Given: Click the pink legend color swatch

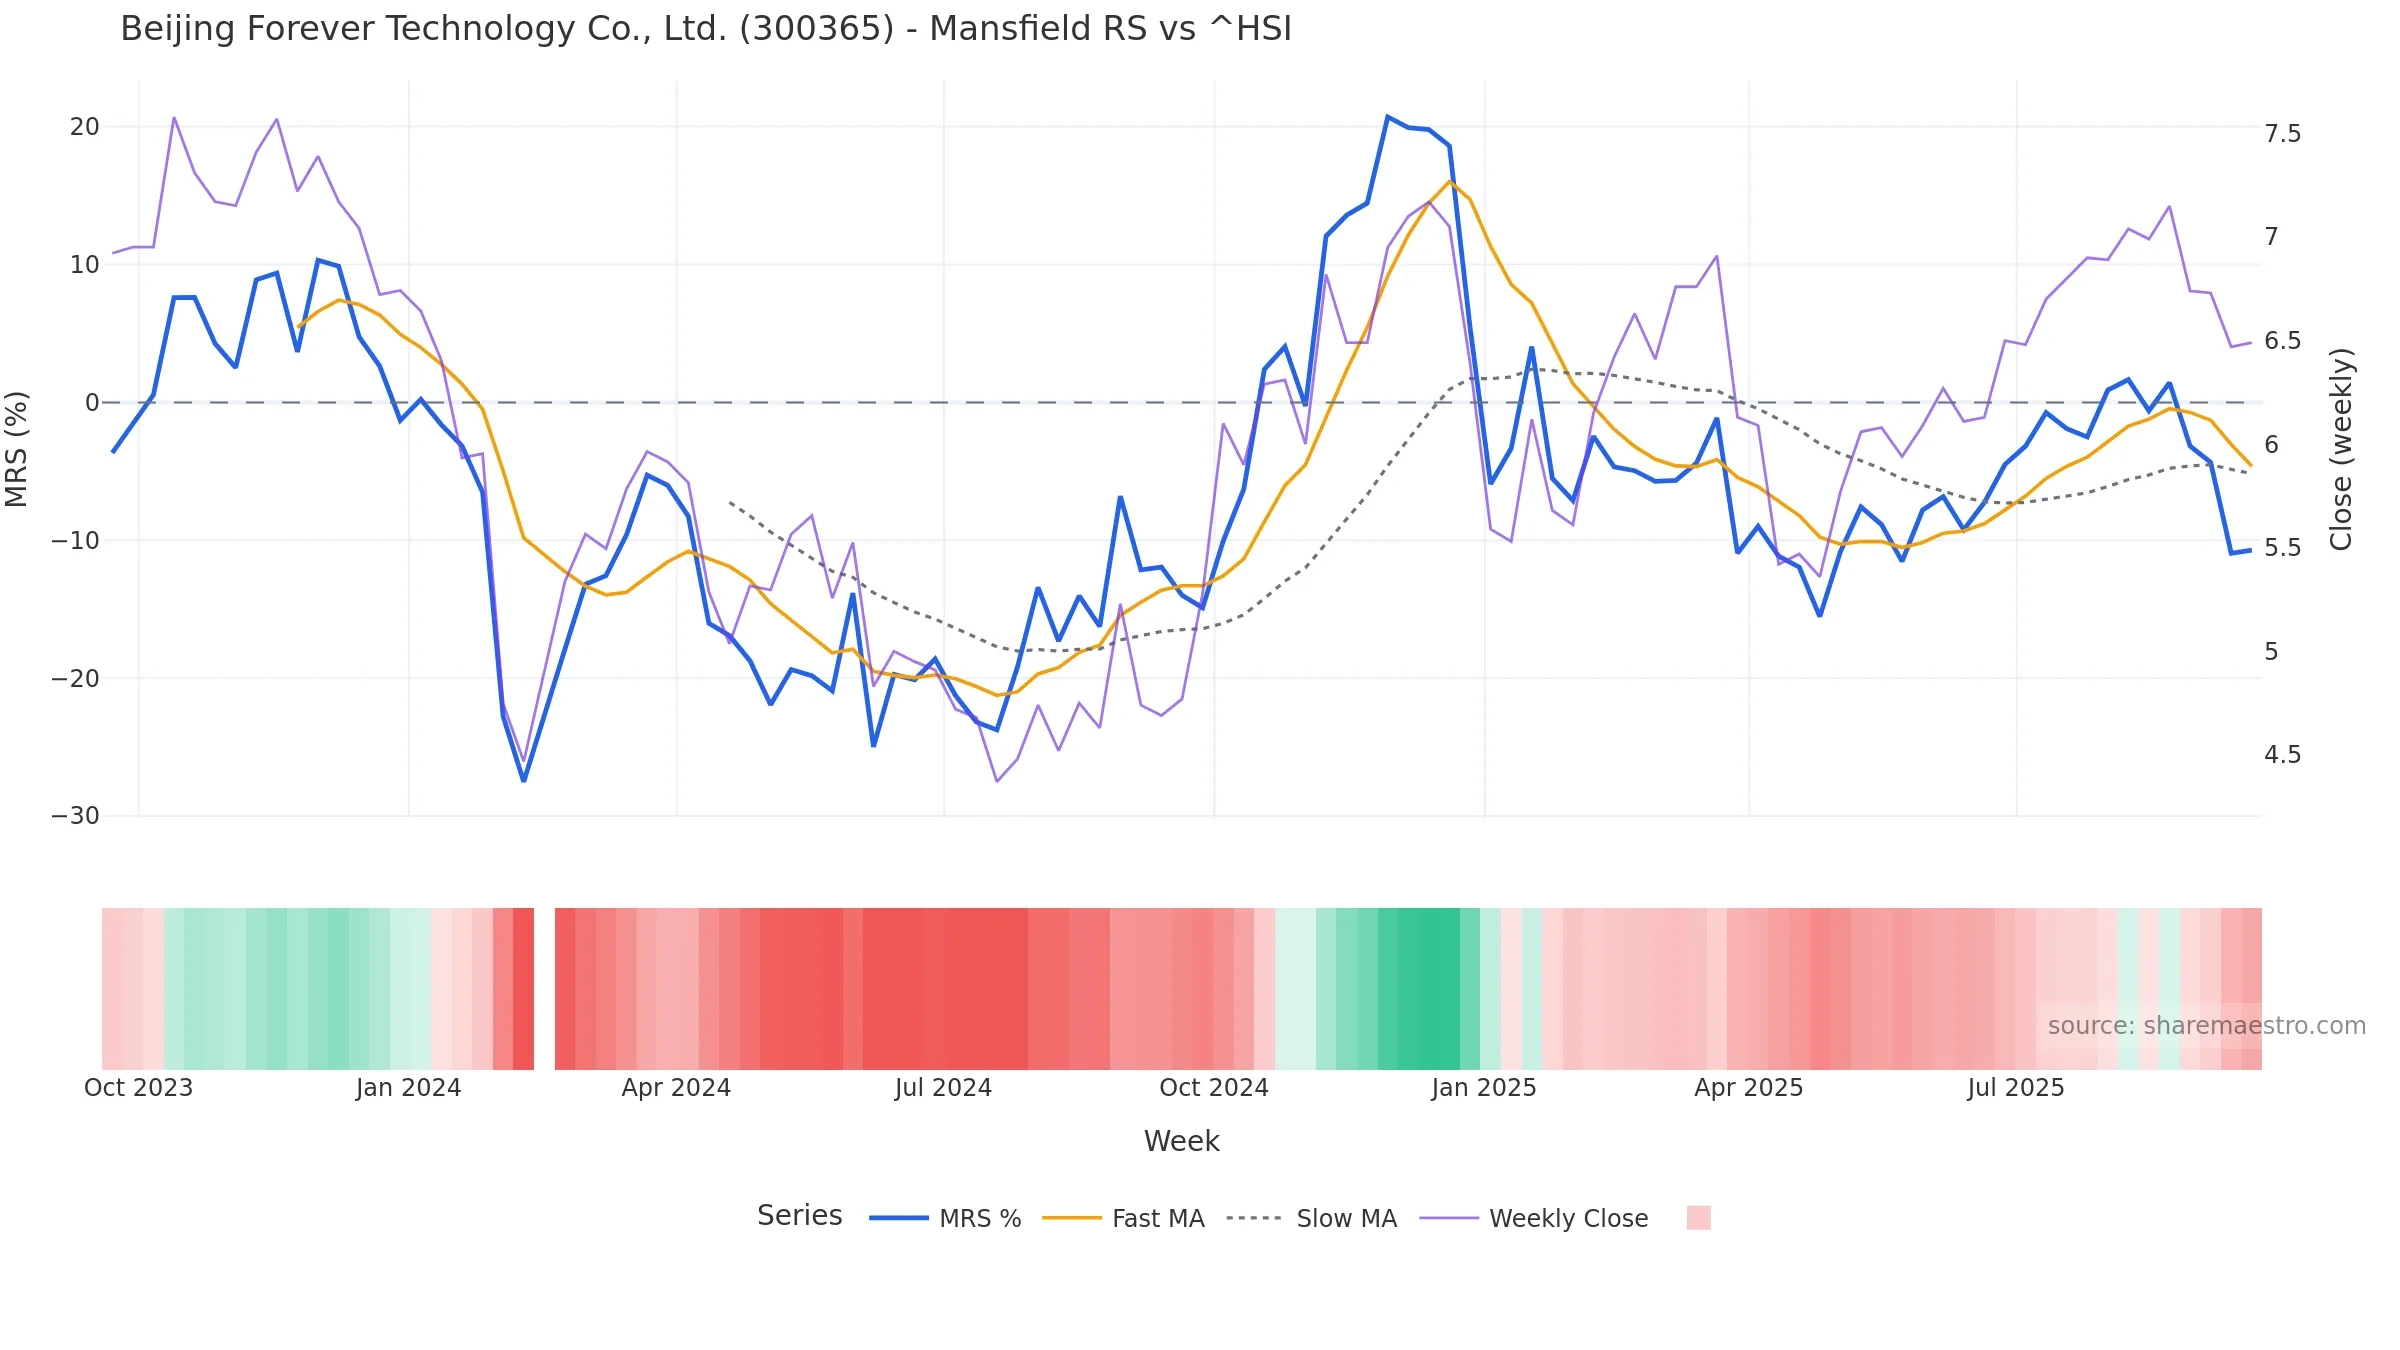Looking at the screenshot, I should click(1698, 1217).
